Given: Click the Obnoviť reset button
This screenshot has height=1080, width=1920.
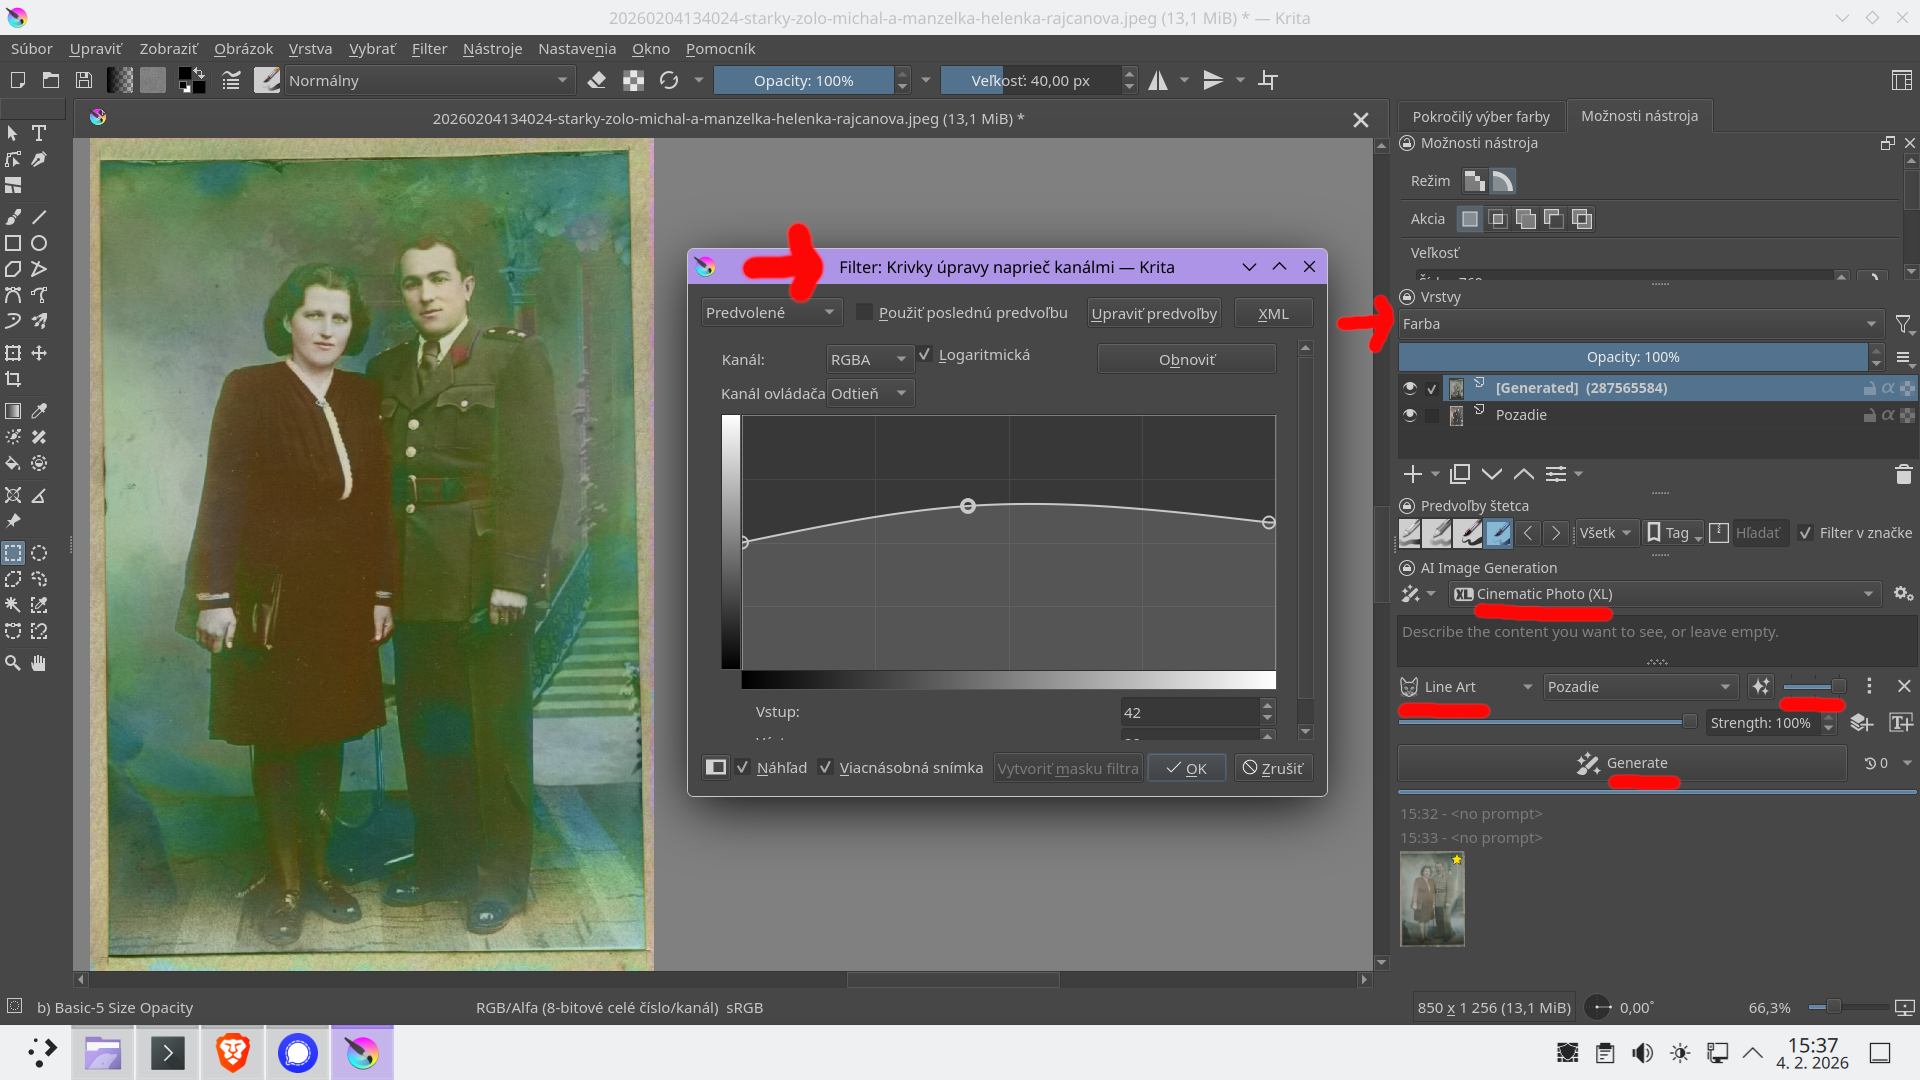Looking at the screenshot, I should pyautogui.click(x=1186, y=359).
